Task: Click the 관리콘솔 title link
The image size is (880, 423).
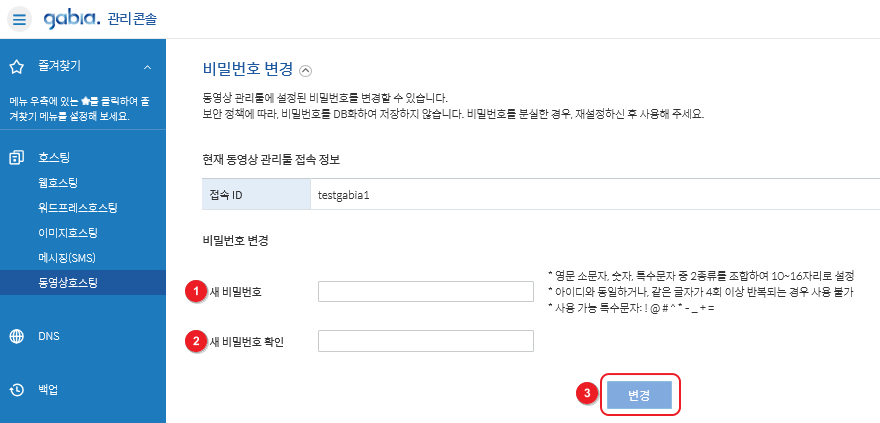Action: (132, 20)
